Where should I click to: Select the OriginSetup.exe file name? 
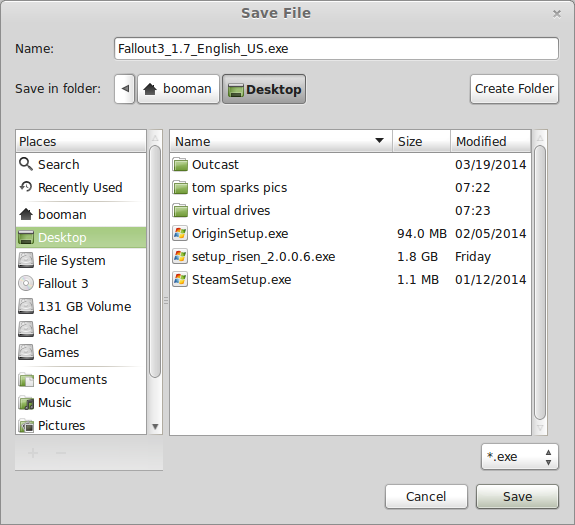coord(240,234)
